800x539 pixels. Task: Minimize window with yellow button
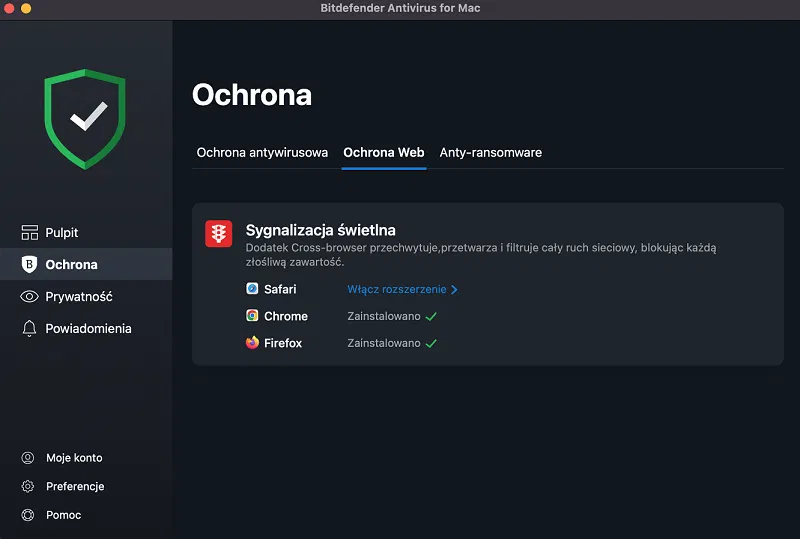point(26,8)
